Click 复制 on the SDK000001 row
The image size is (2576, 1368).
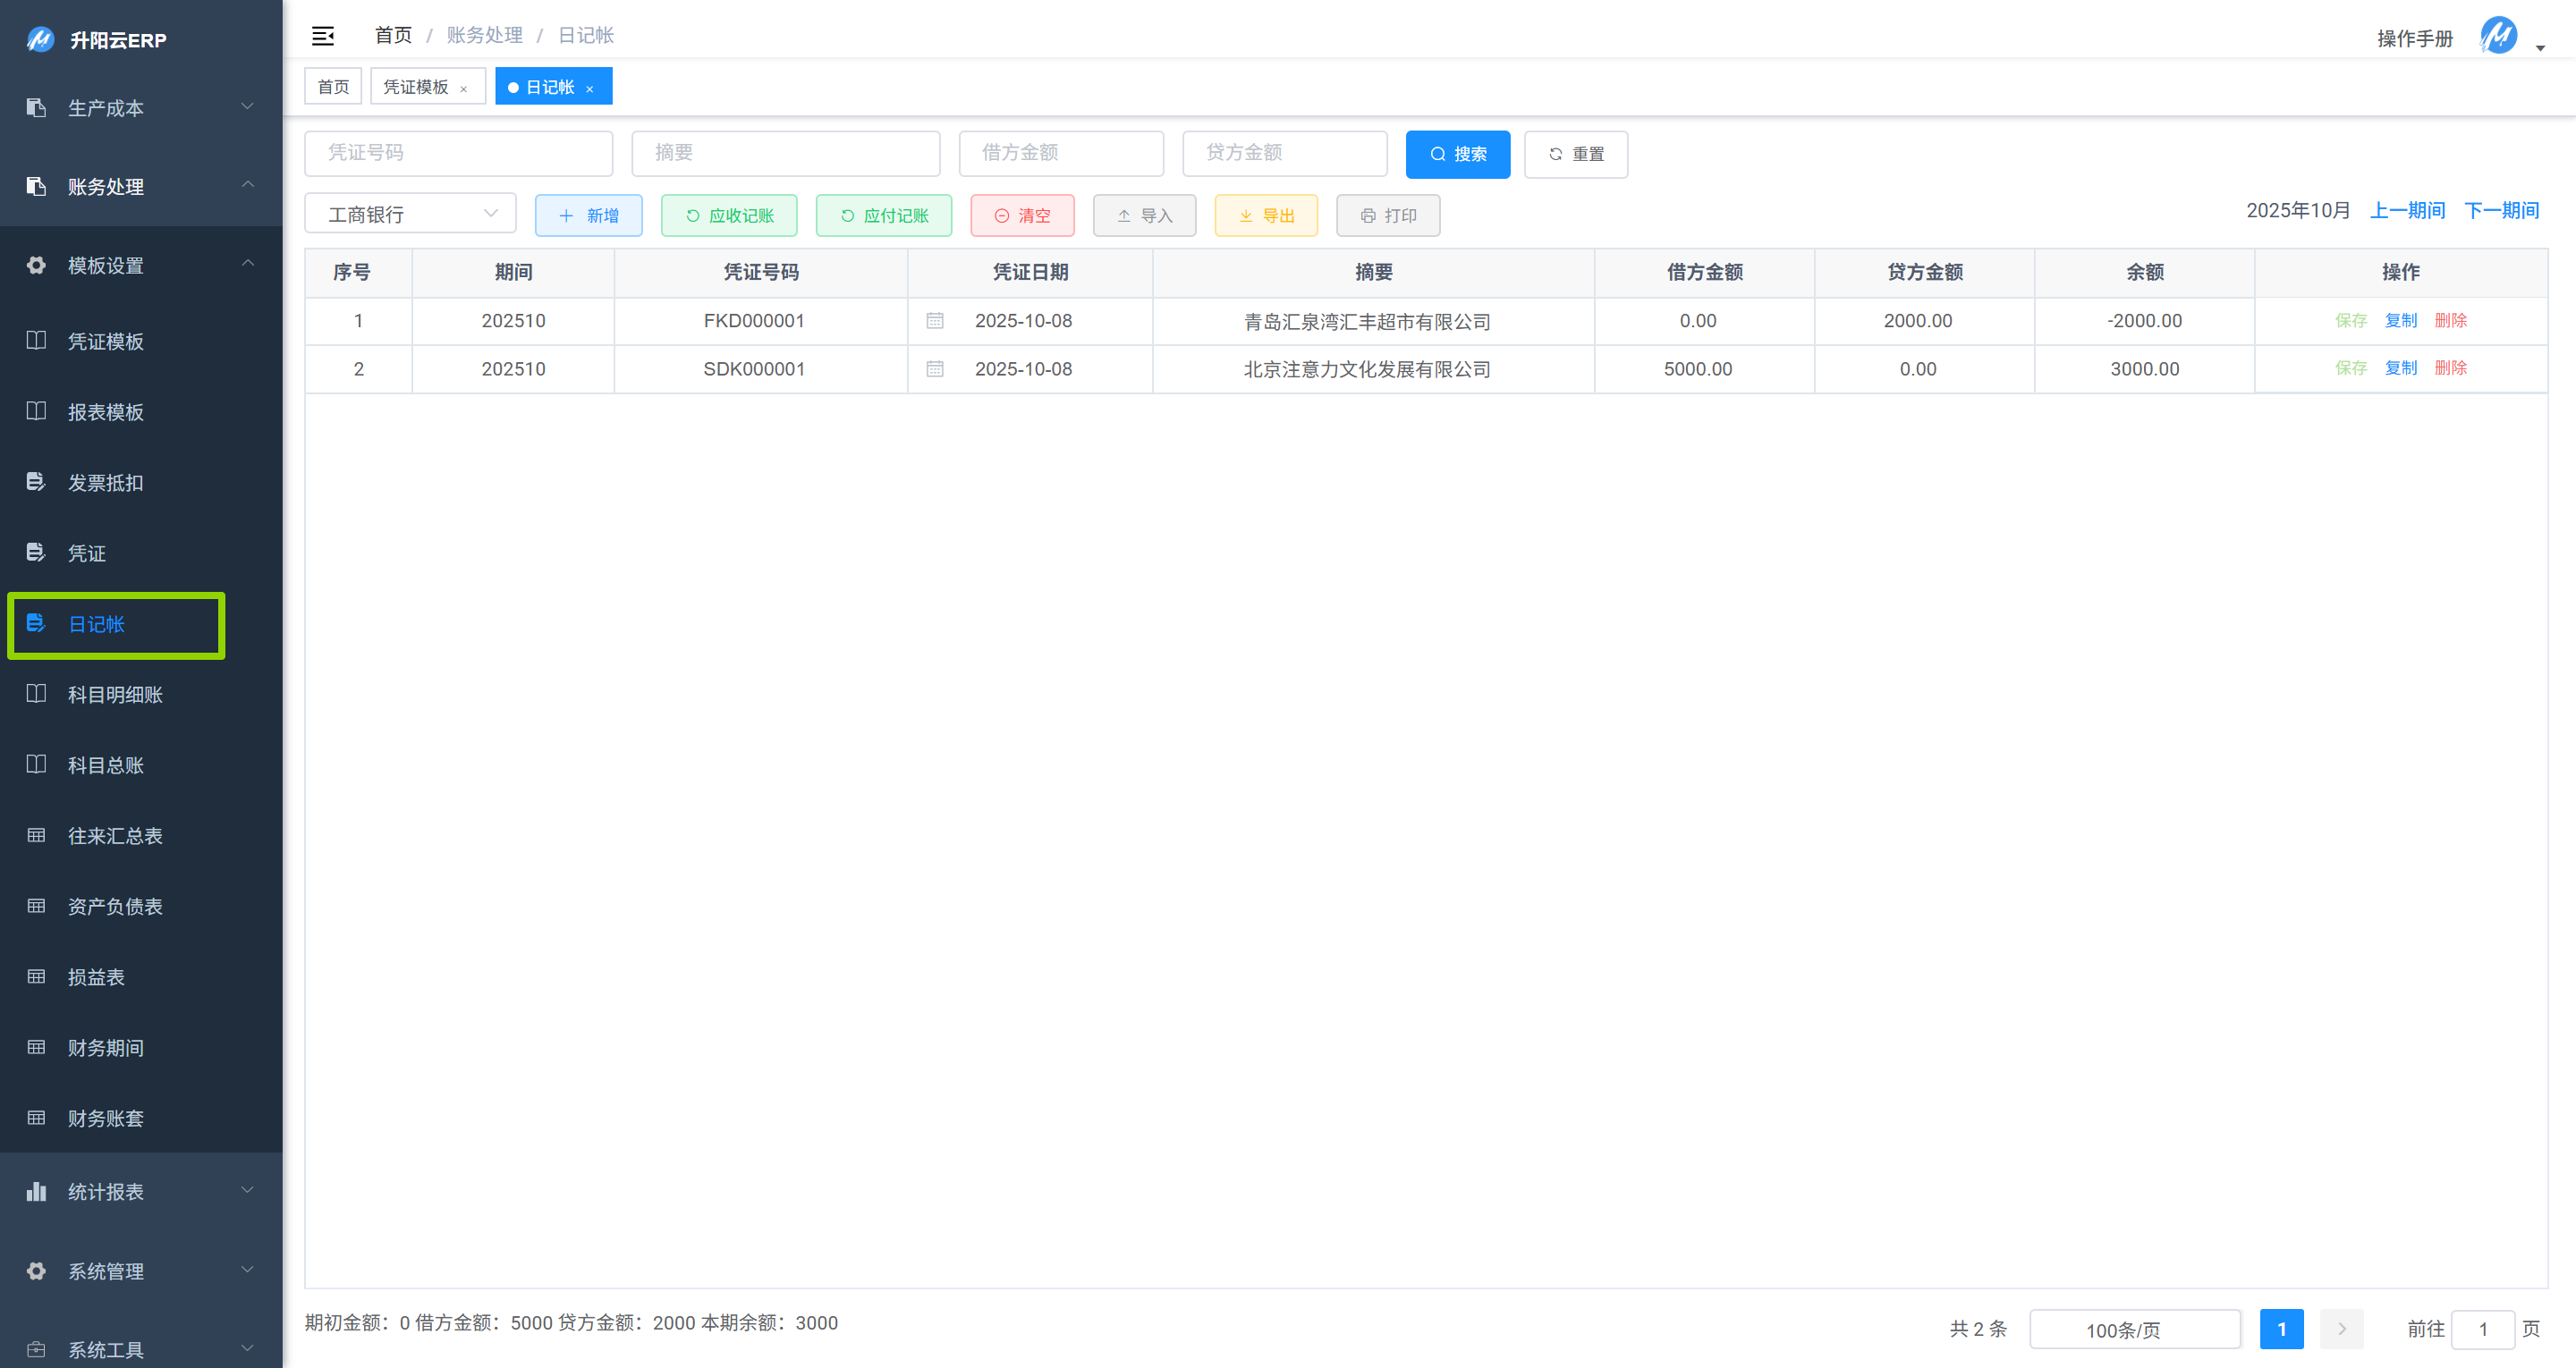(x=2401, y=368)
